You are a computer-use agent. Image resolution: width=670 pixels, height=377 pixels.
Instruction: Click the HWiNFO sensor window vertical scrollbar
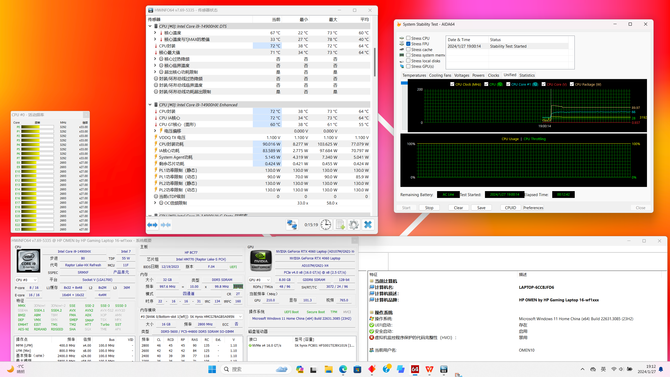click(375, 62)
